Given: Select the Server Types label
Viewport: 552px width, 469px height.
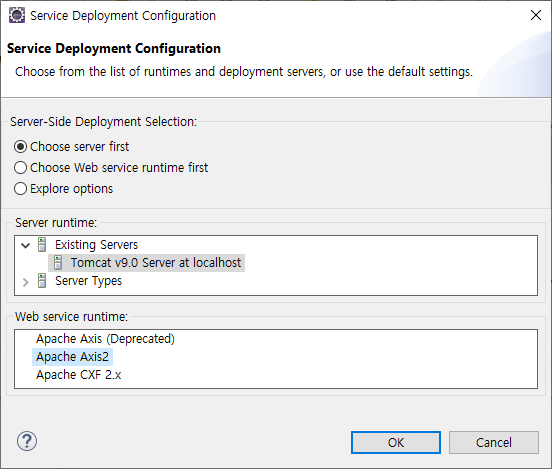Looking at the screenshot, I should [88, 281].
